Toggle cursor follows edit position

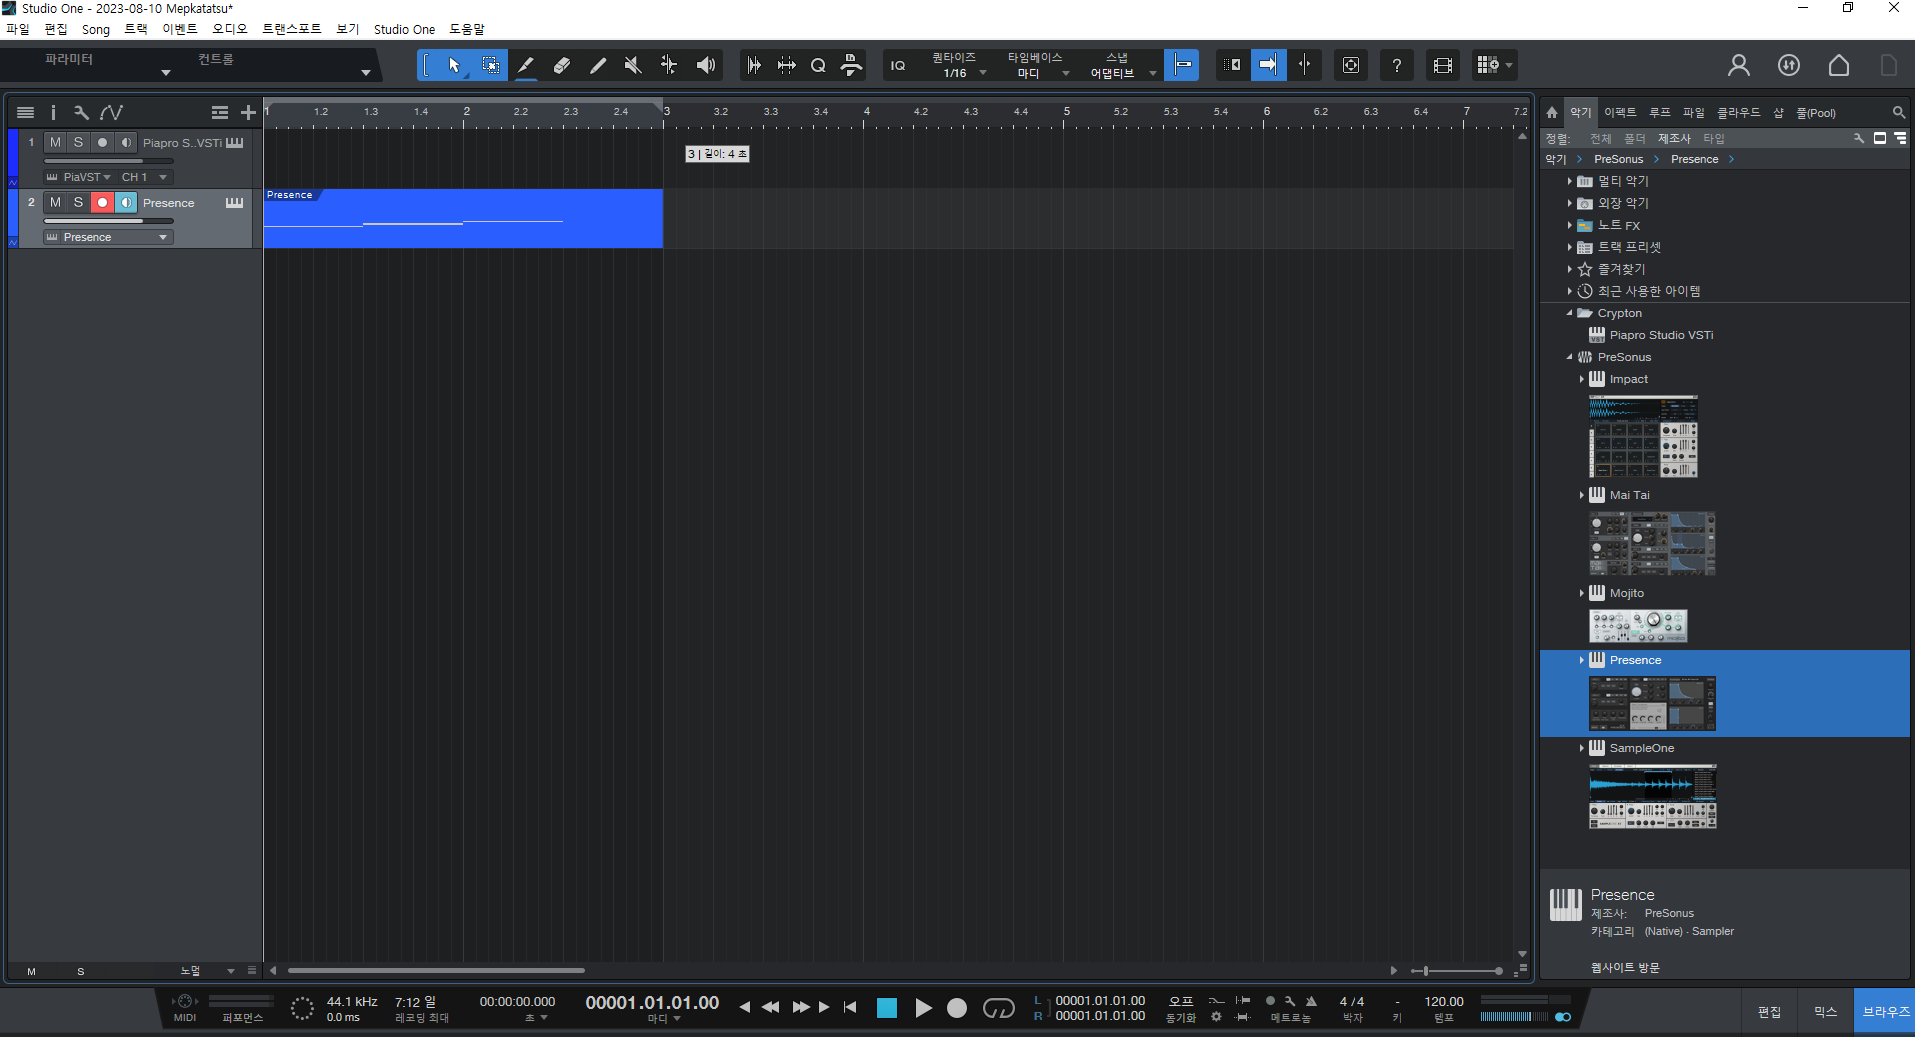pos(1305,65)
